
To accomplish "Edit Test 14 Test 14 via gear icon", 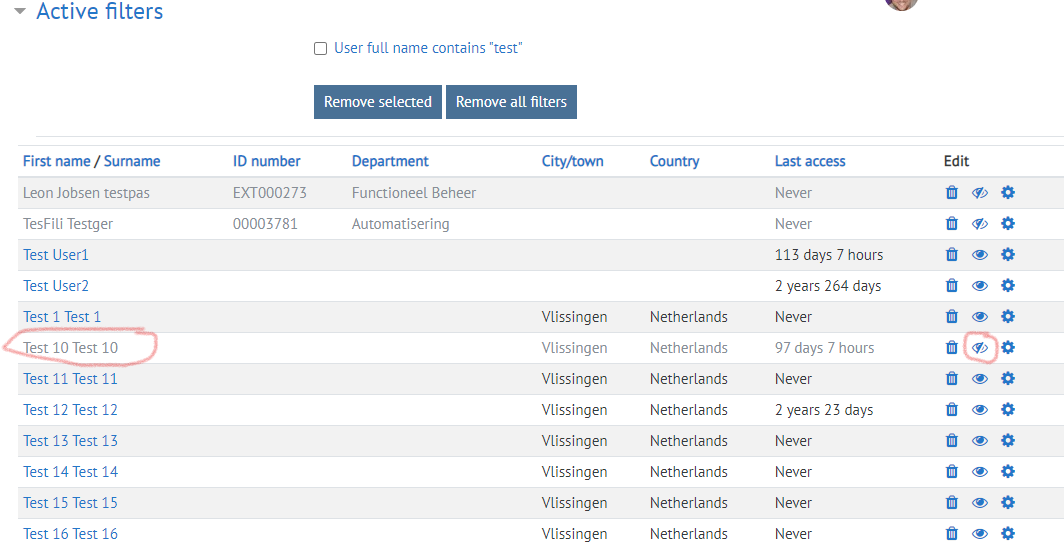I will (1008, 471).
